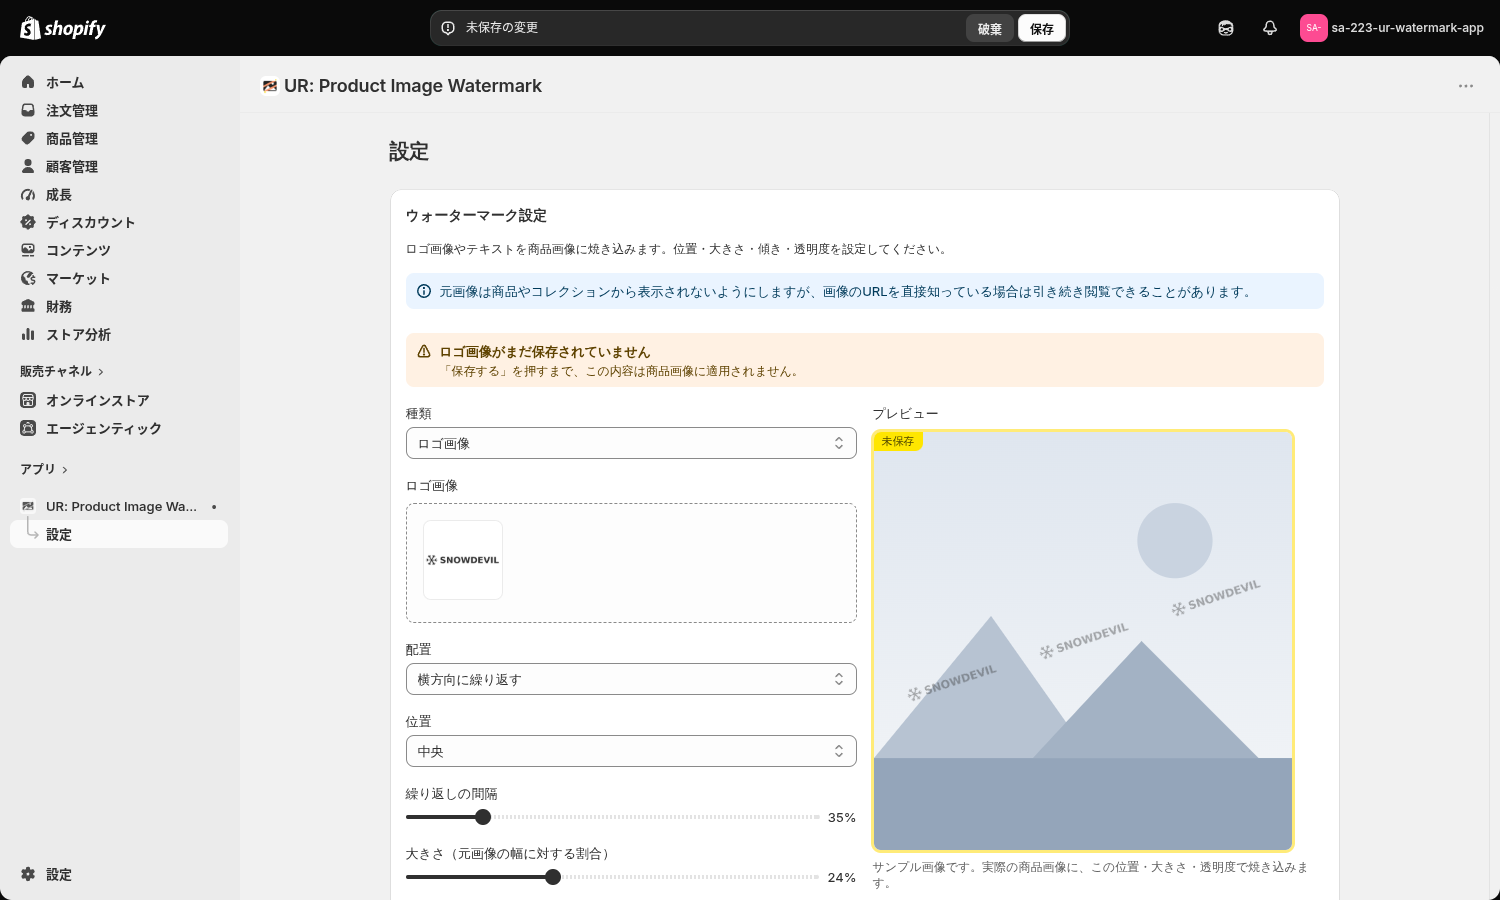The height and width of the screenshot is (900, 1500).
Task: Click the 破棄 discard button
Action: (x=990, y=29)
